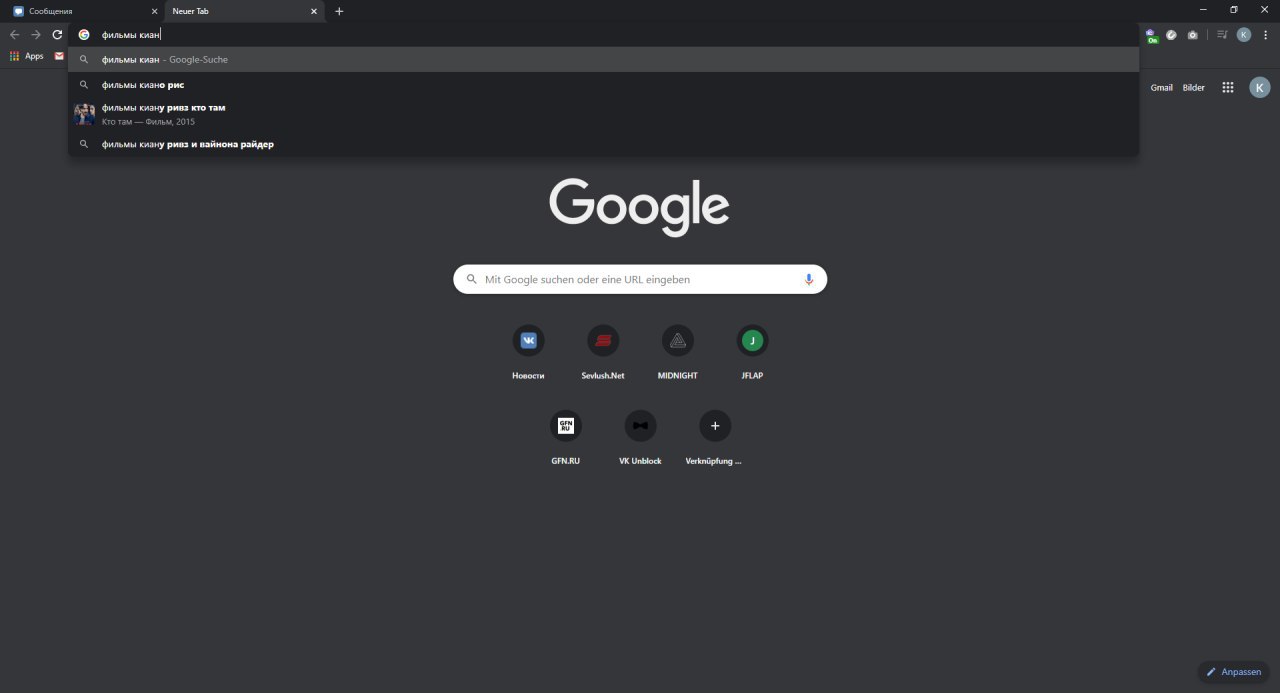The width and height of the screenshot is (1280, 693).
Task: Open the Gmail envelope bookmark in the bookmarks bar
Action: tap(59, 56)
